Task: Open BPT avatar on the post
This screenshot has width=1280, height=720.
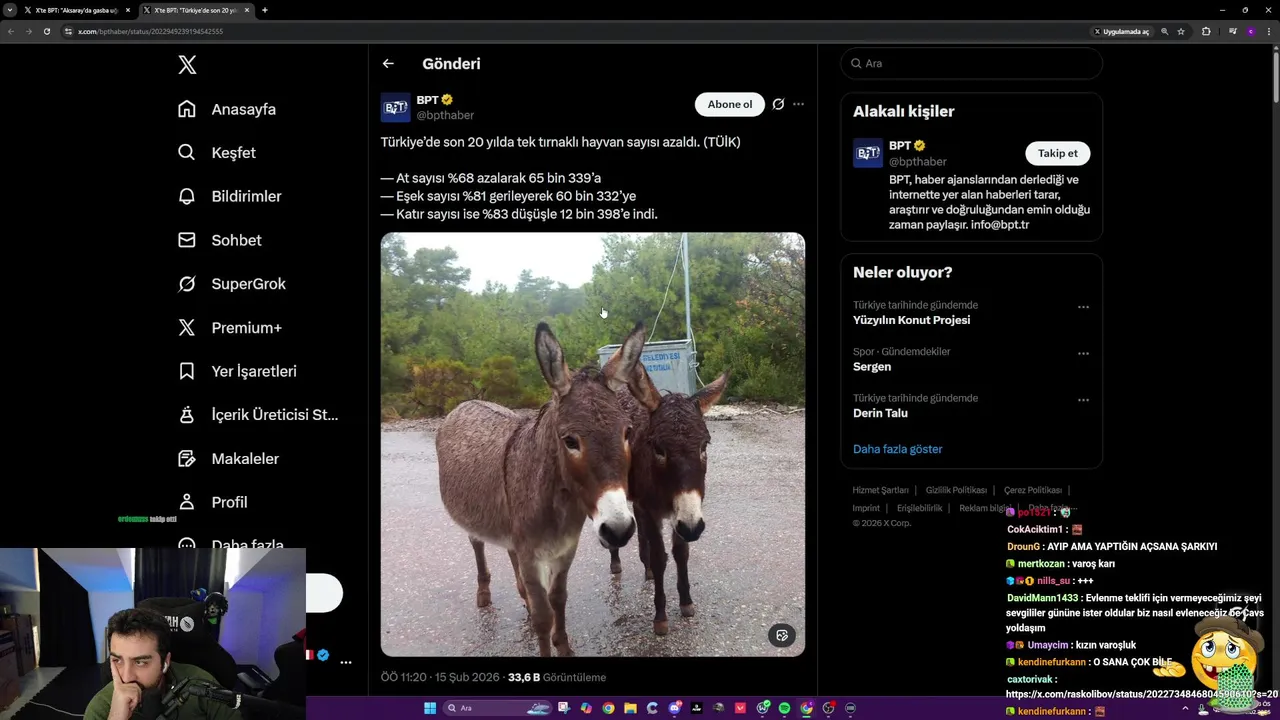Action: 396,107
